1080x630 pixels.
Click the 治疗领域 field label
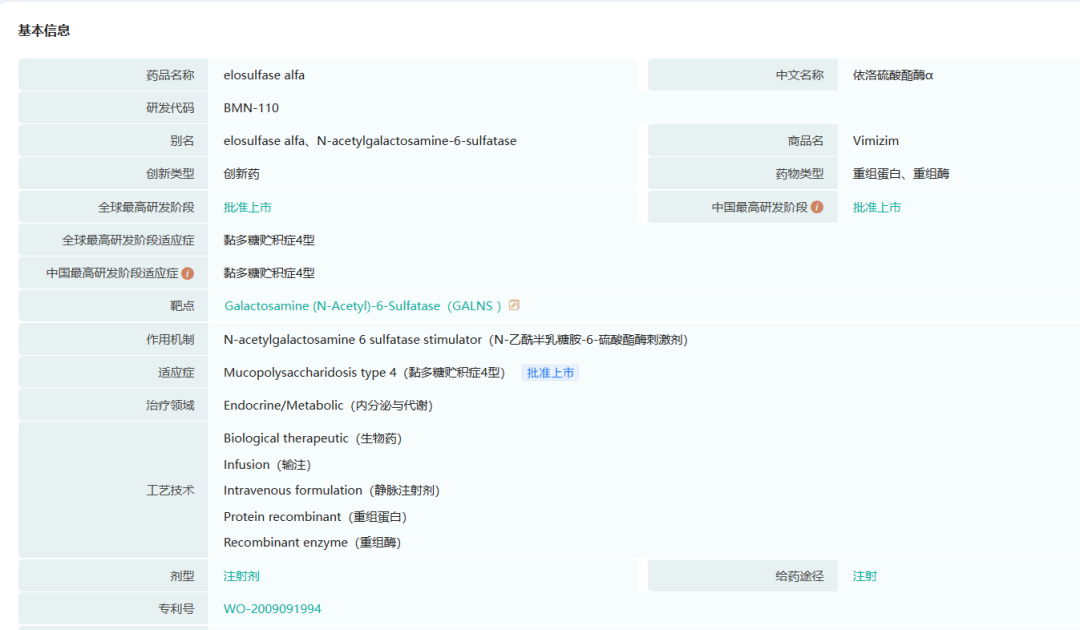(x=170, y=406)
